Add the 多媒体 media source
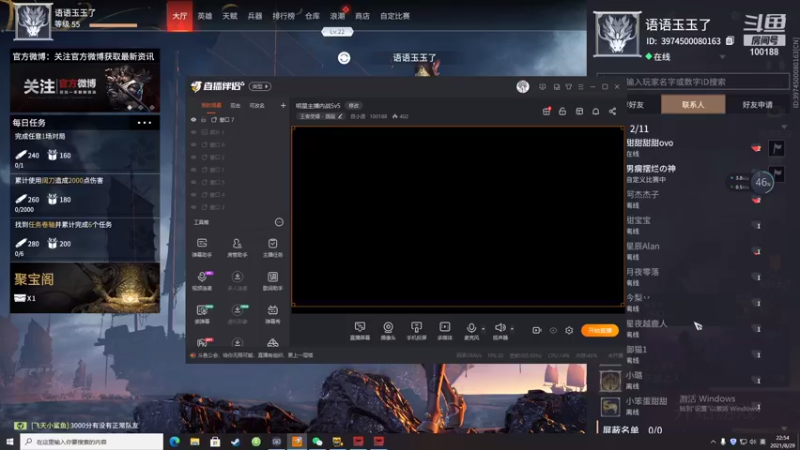Viewport: 800px width, 450px height. click(444, 331)
